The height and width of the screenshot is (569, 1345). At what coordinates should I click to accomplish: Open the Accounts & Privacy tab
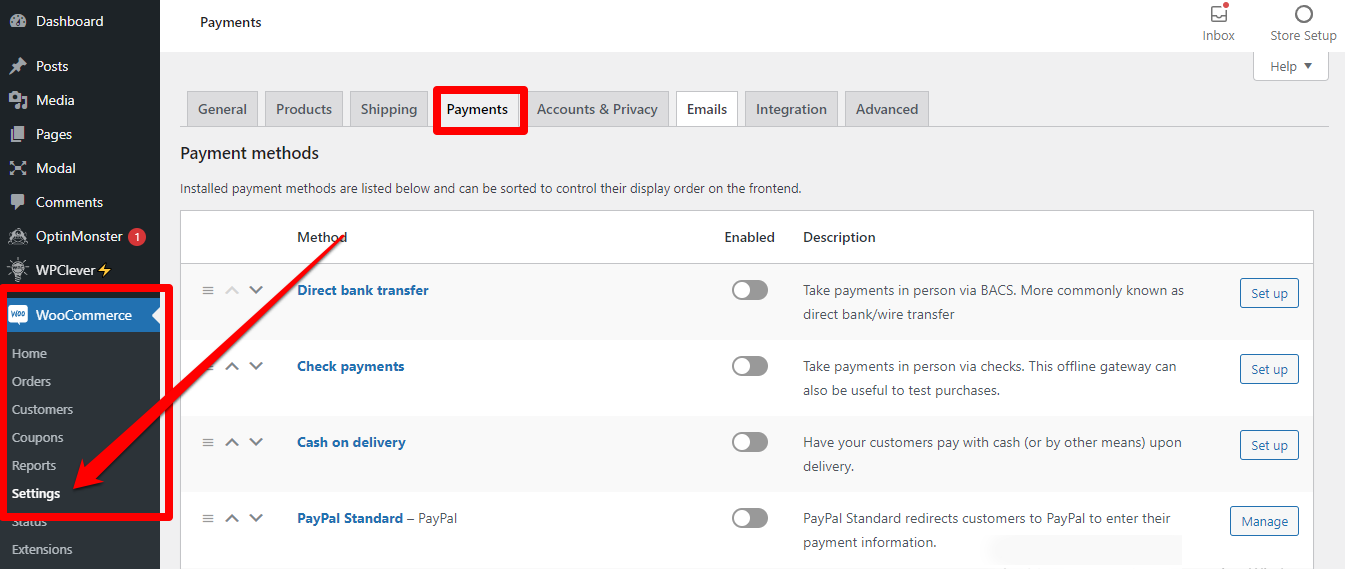[597, 109]
